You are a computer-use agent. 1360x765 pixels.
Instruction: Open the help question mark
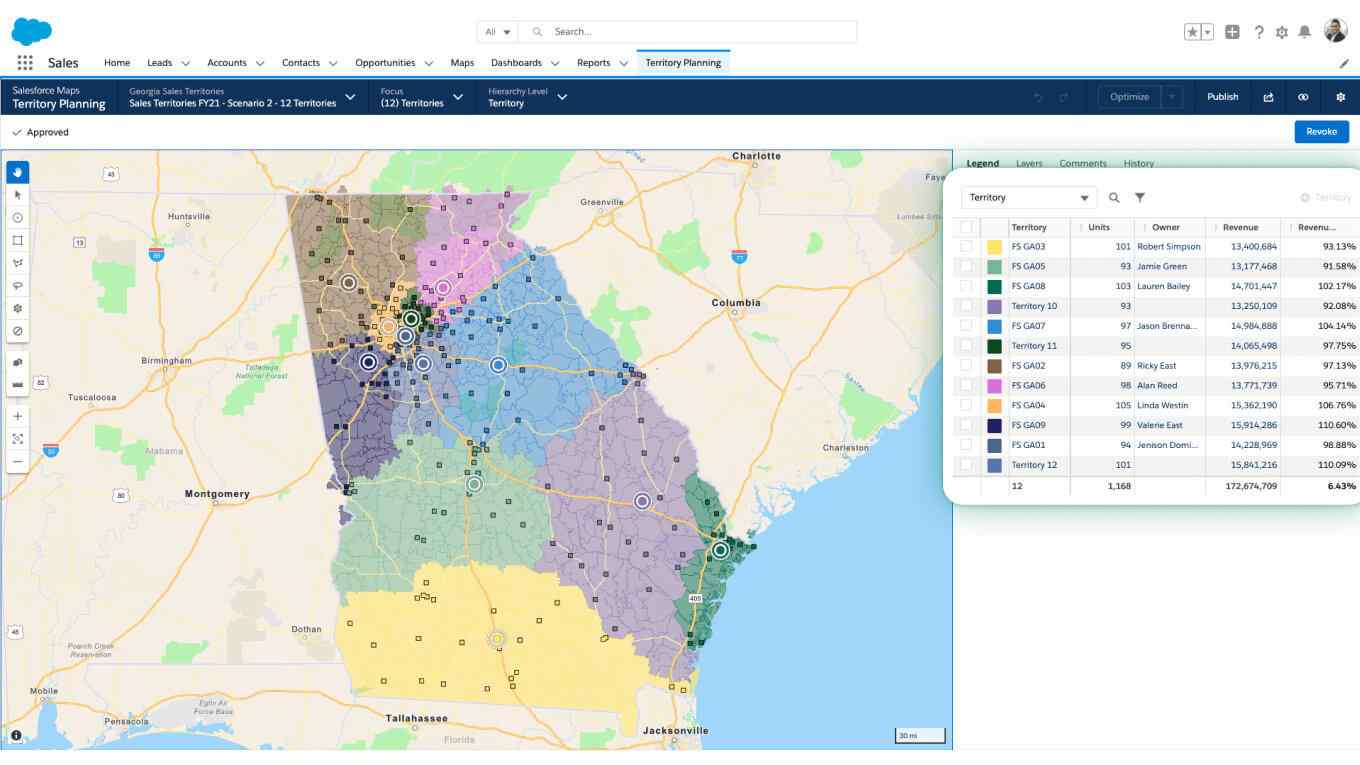point(1259,32)
